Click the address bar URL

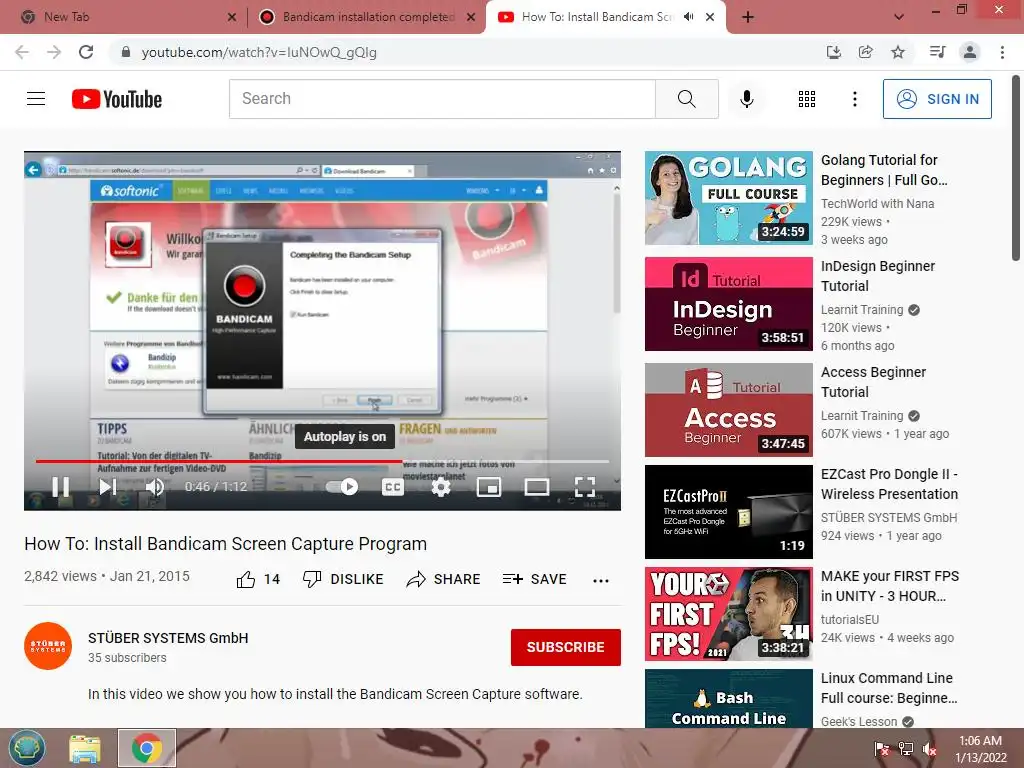point(259,52)
